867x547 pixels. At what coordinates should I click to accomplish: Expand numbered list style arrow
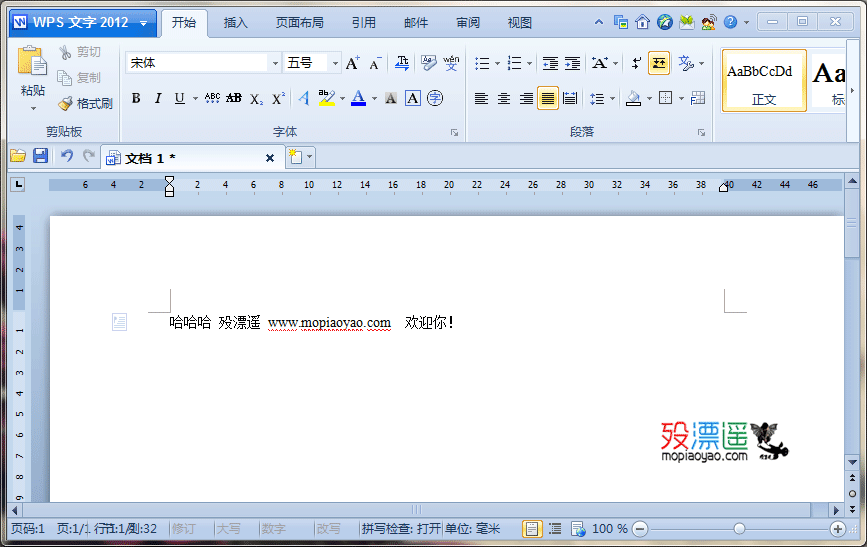[529, 63]
